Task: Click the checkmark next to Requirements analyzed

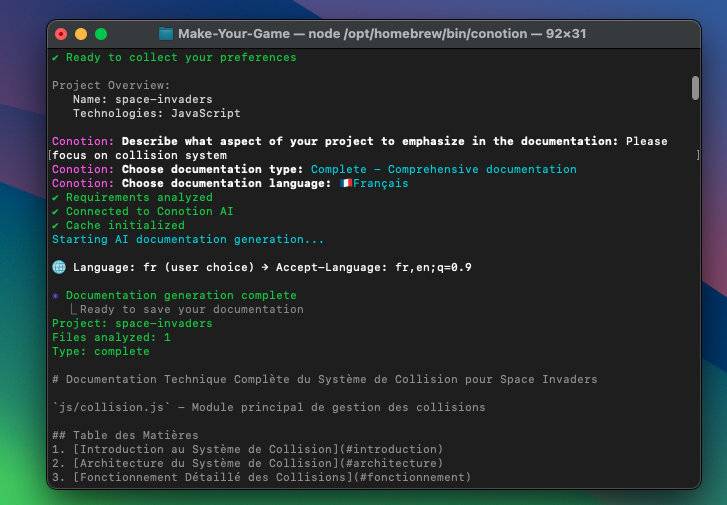Action: pyautogui.click(x=56, y=198)
